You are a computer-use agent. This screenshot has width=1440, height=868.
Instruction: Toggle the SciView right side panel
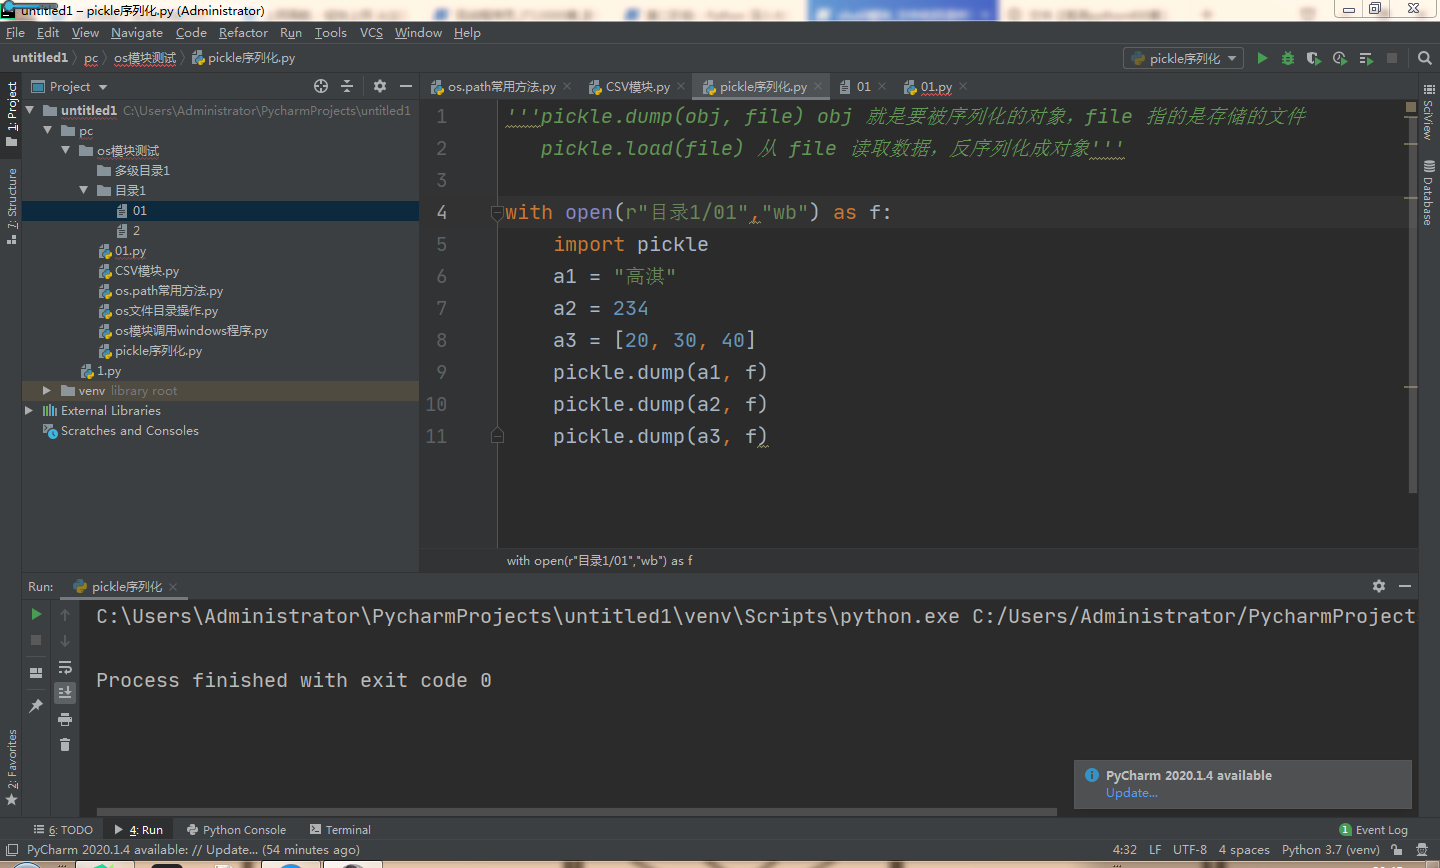click(1428, 113)
